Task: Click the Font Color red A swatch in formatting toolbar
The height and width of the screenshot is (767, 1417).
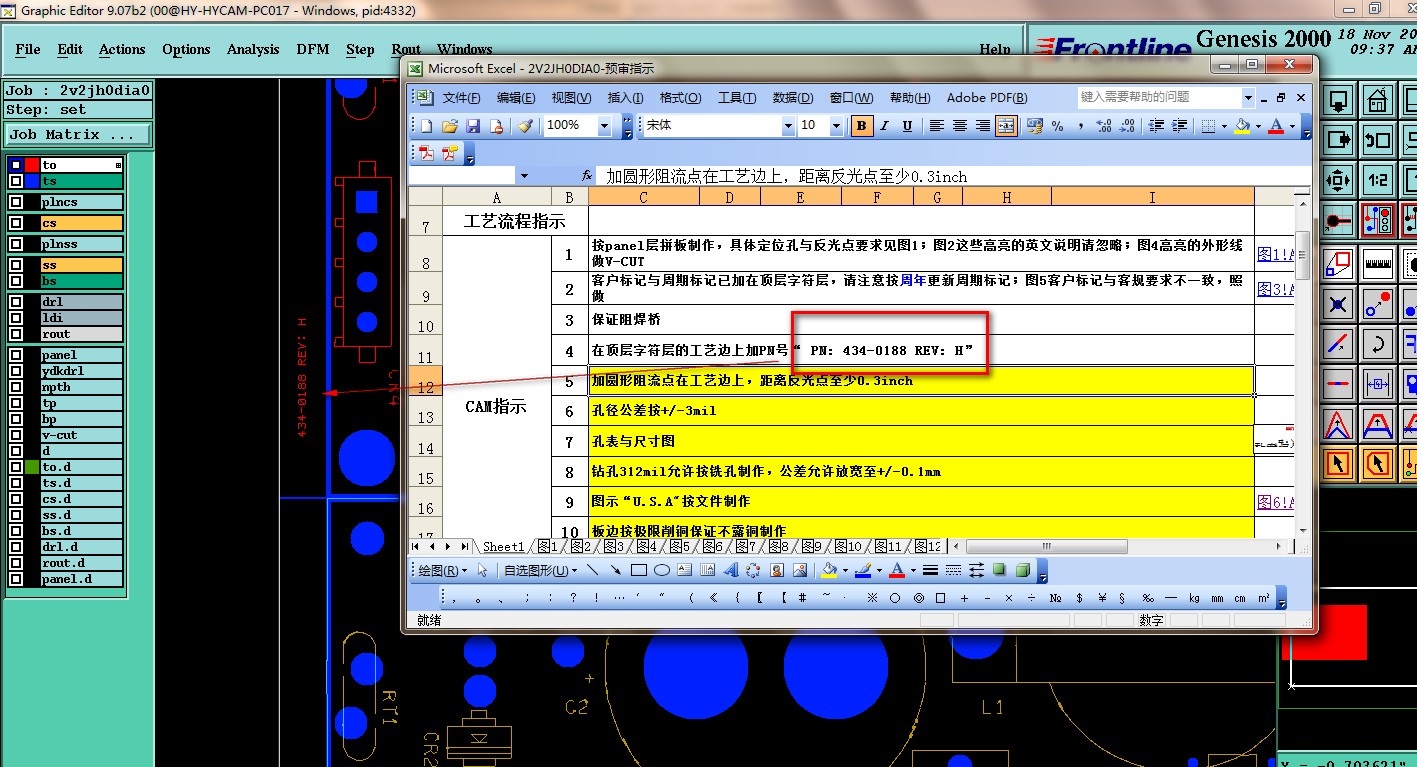Action: click(x=1276, y=126)
